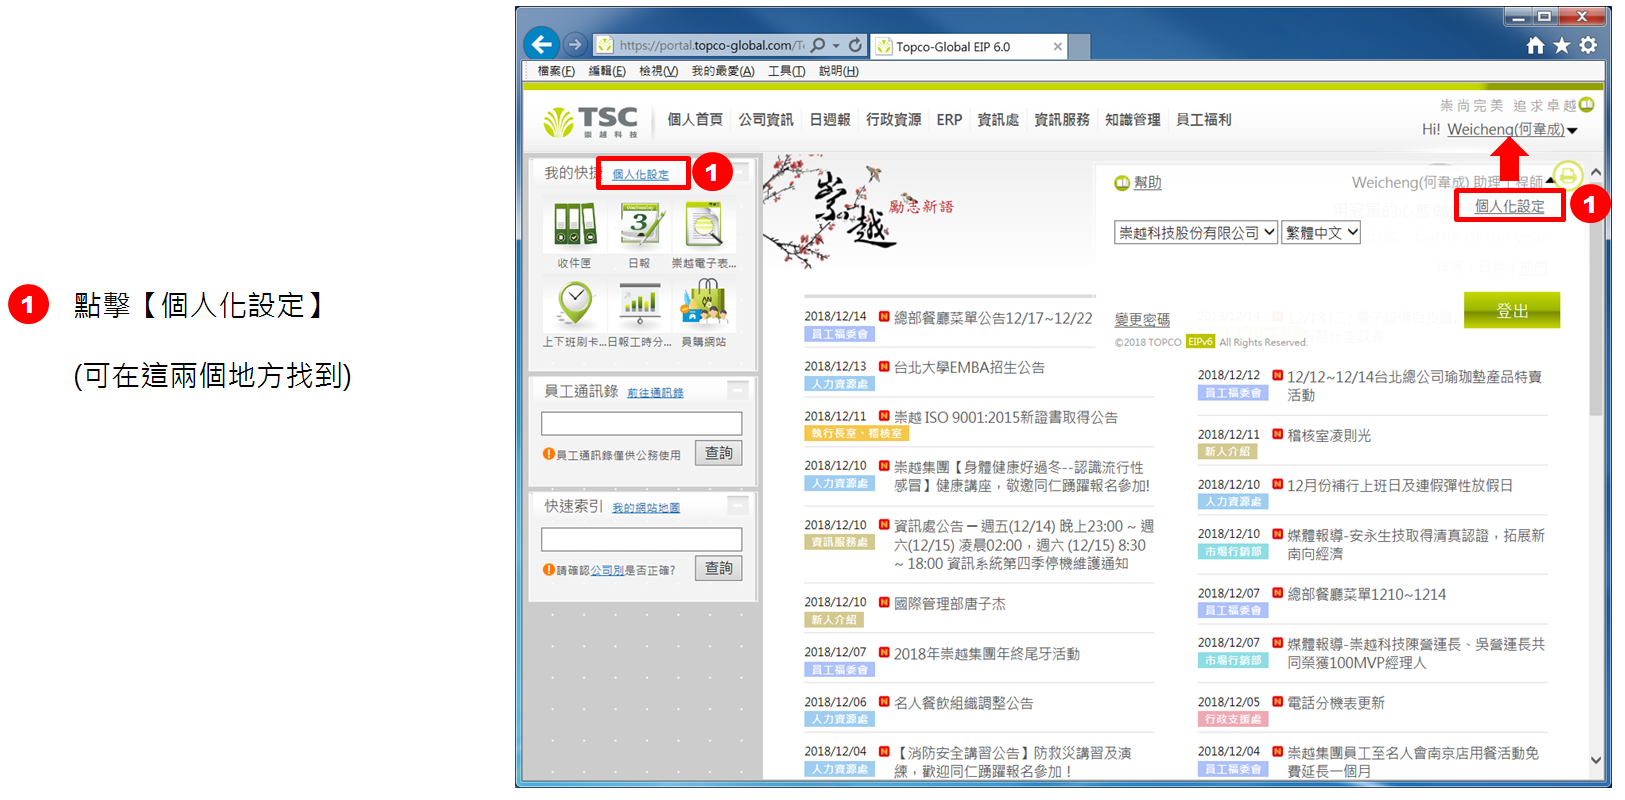Screen dimensions: 1625x800
Task: Open the 公司資訊 navigation menu
Action: click(766, 120)
